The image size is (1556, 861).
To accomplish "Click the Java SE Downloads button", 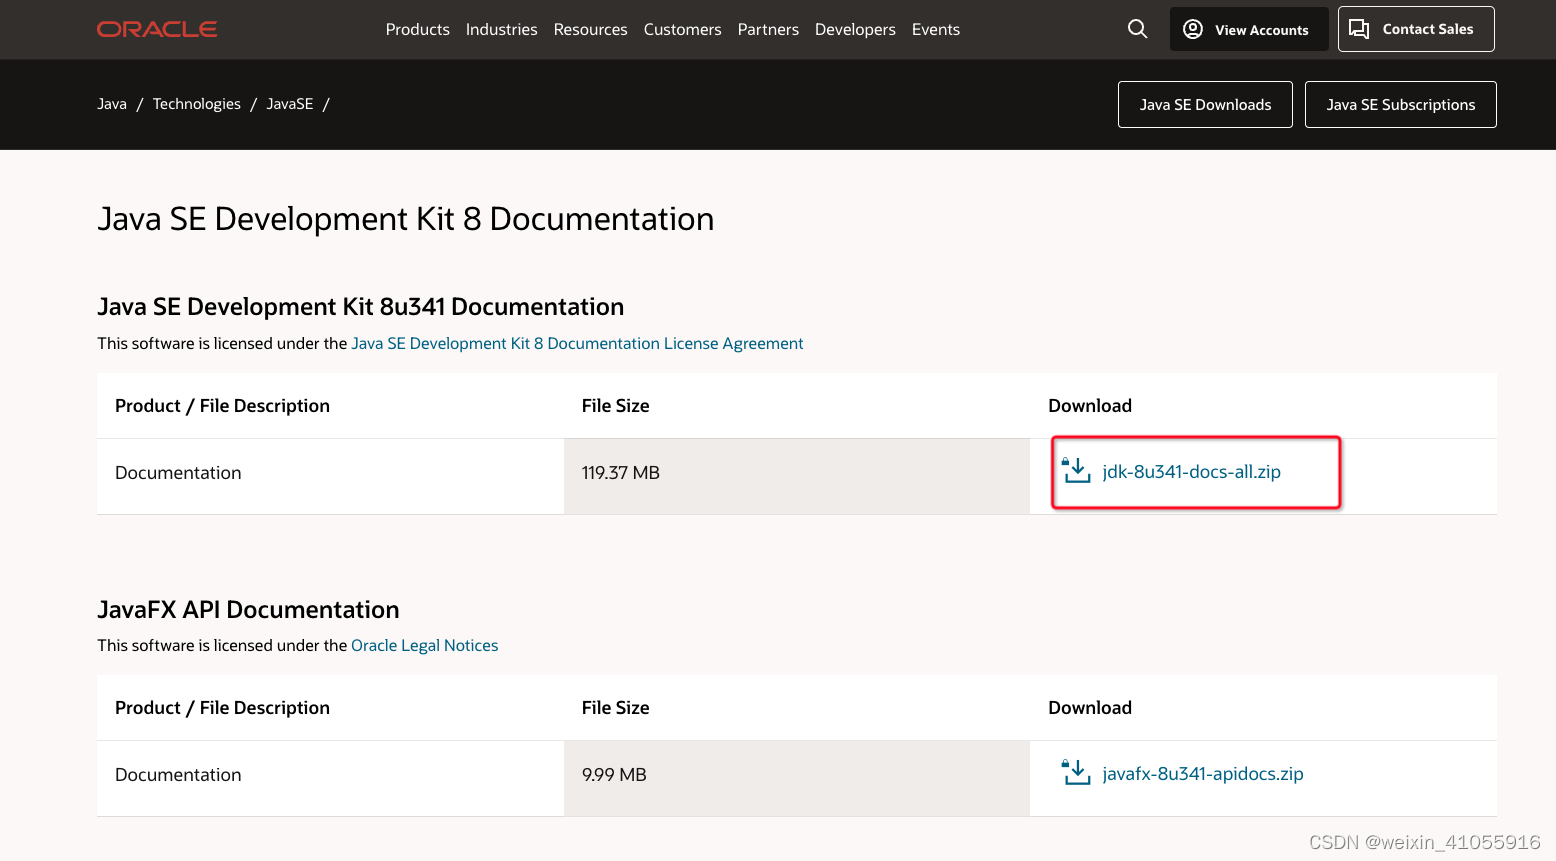I will pyautogui.click(x=1205, y=105).
